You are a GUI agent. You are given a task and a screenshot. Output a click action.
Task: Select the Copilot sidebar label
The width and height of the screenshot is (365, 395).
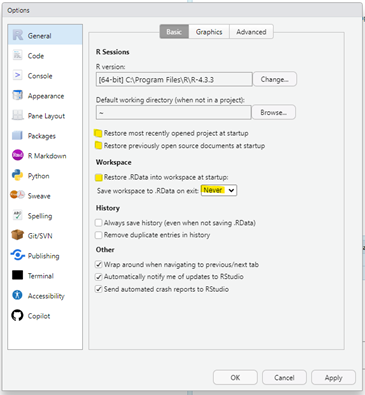(39, 316)
